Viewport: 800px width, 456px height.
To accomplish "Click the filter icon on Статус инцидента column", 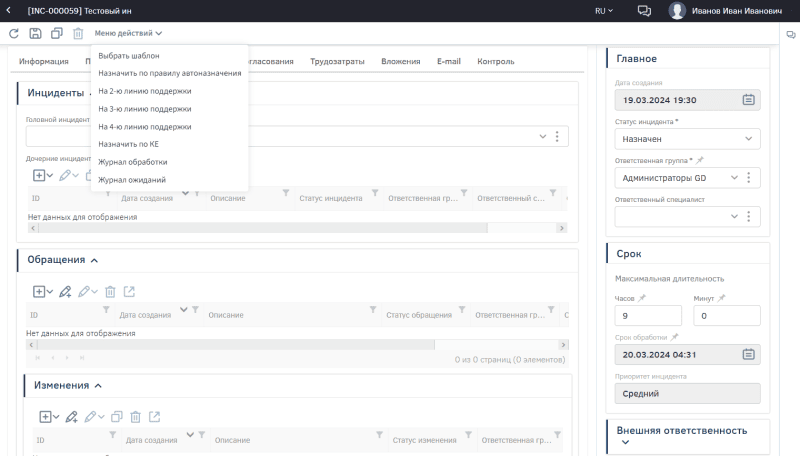I will [x=375, y=192].
